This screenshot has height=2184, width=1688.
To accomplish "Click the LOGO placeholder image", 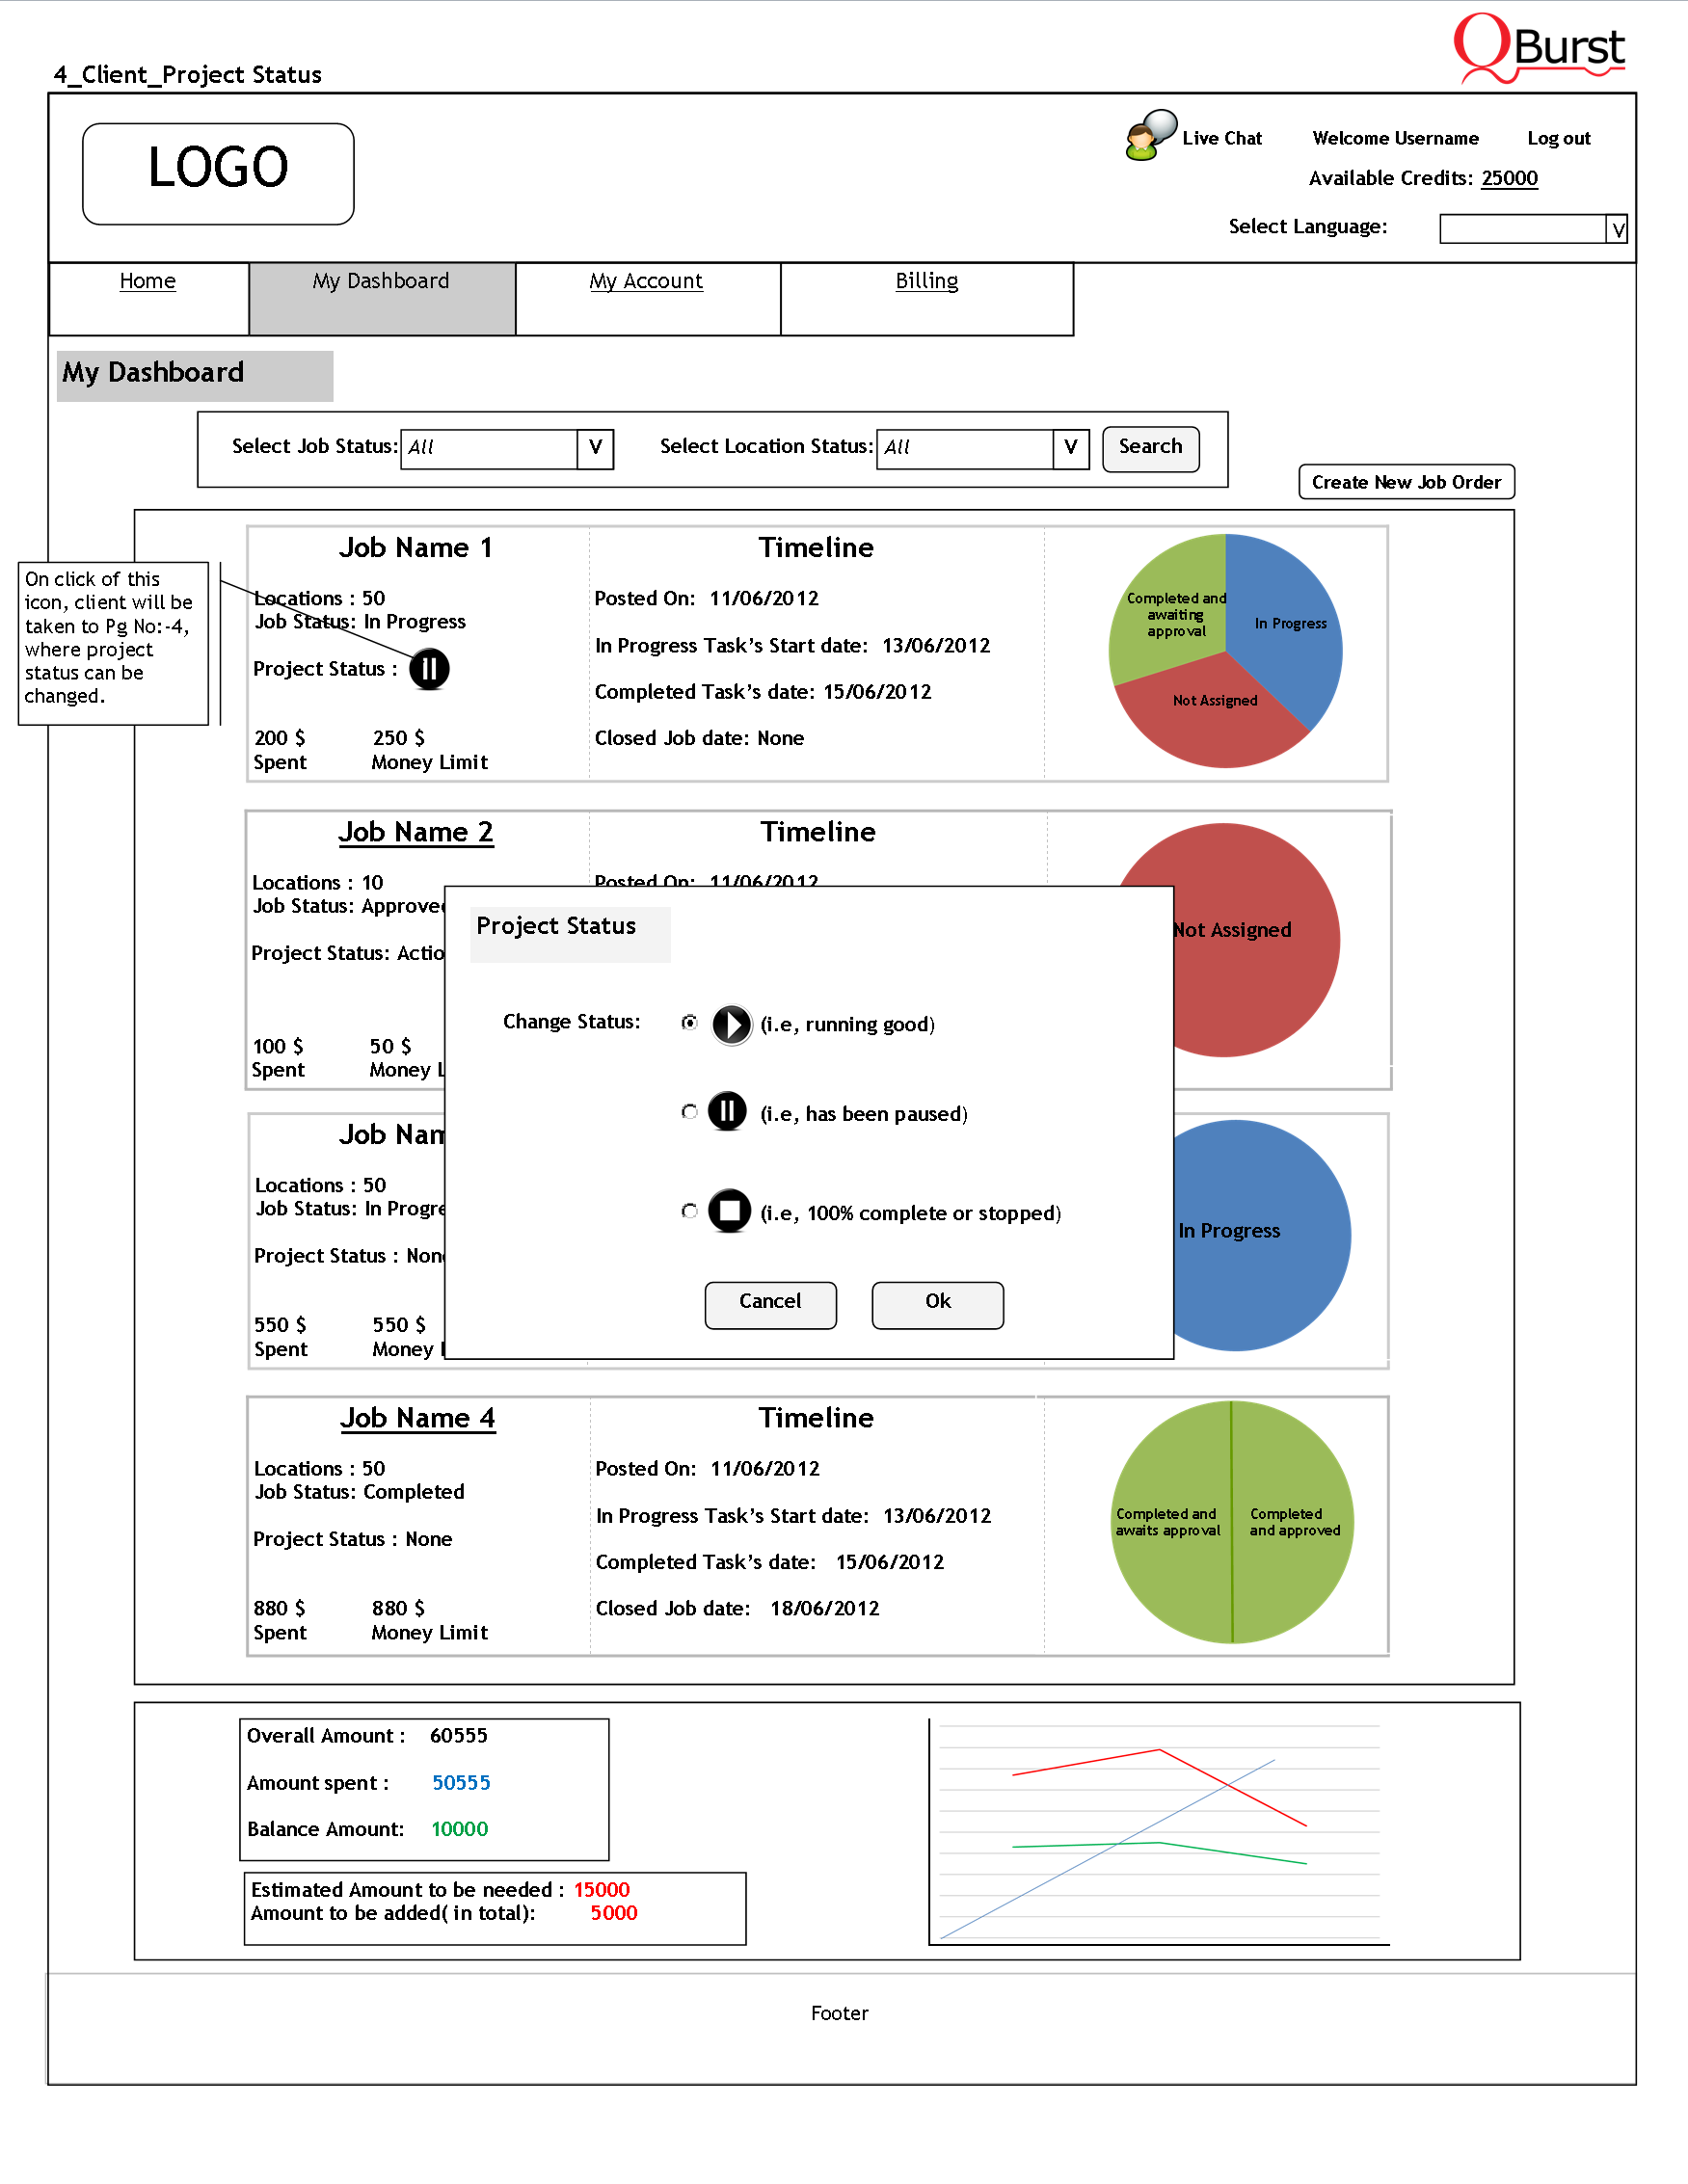I will click(218, 173).
